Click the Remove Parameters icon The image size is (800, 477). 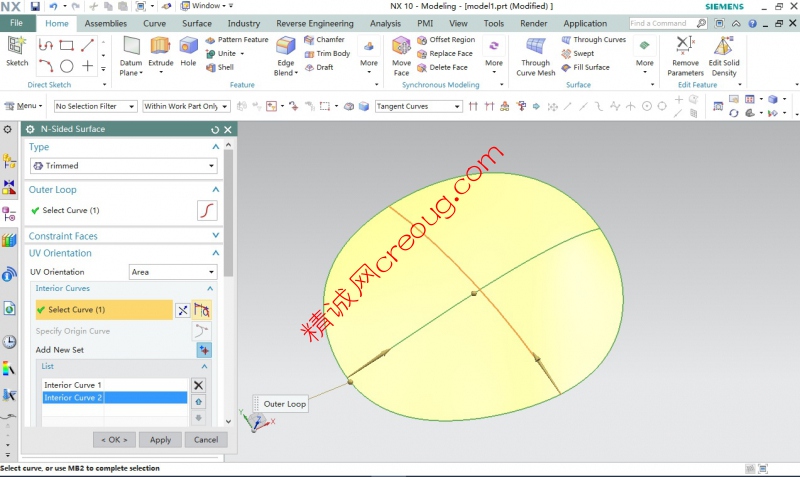pos(685,52)
